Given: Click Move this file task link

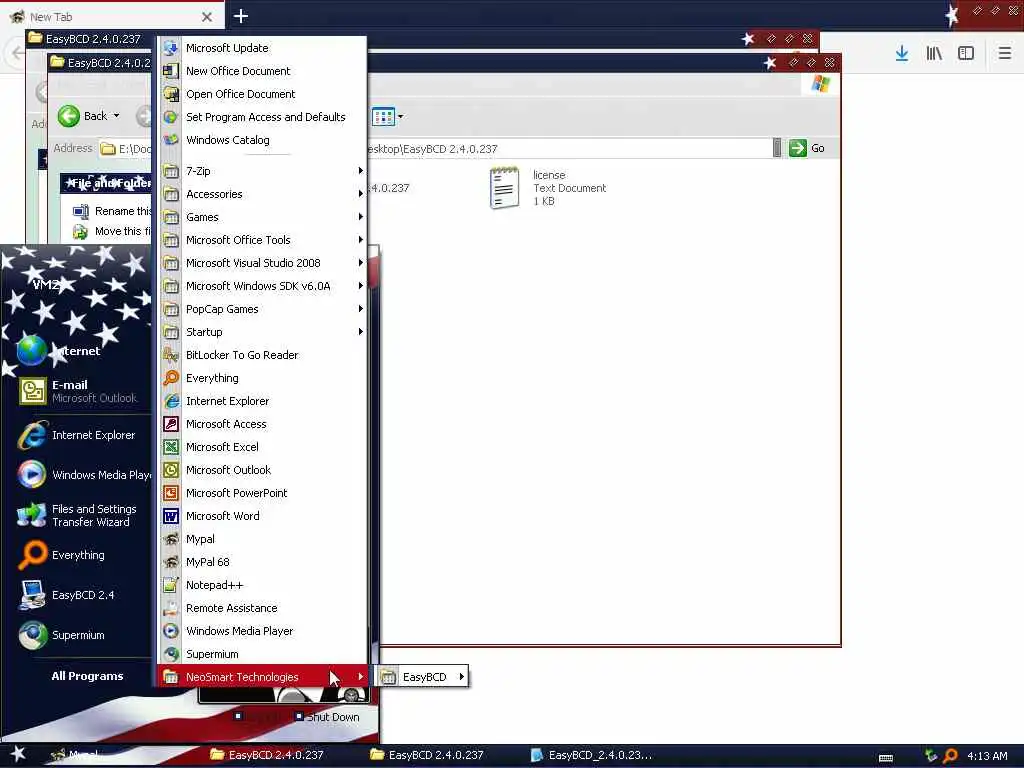Looking at the screenshot, I should coord(112,231).
